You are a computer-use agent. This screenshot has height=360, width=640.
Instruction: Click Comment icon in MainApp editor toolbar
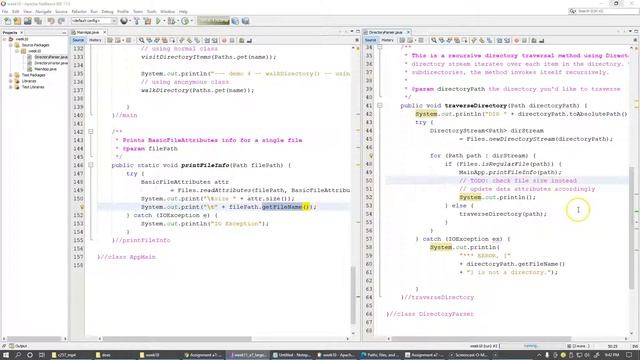point(242,40)
